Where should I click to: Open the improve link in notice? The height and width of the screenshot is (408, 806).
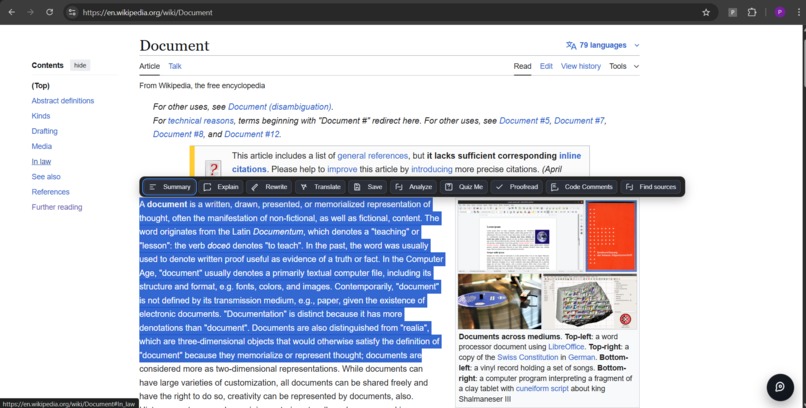click(x=342, y=169)
